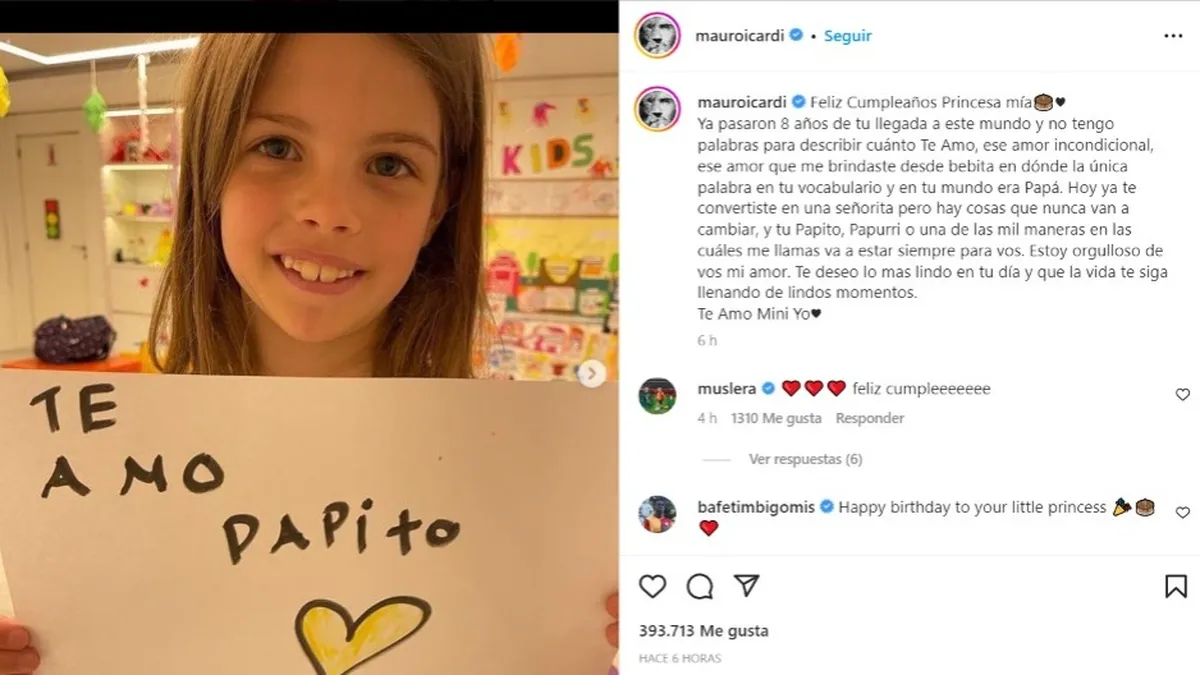
Task: Click the post photo of the girl
Action: (x=309, y=354)
